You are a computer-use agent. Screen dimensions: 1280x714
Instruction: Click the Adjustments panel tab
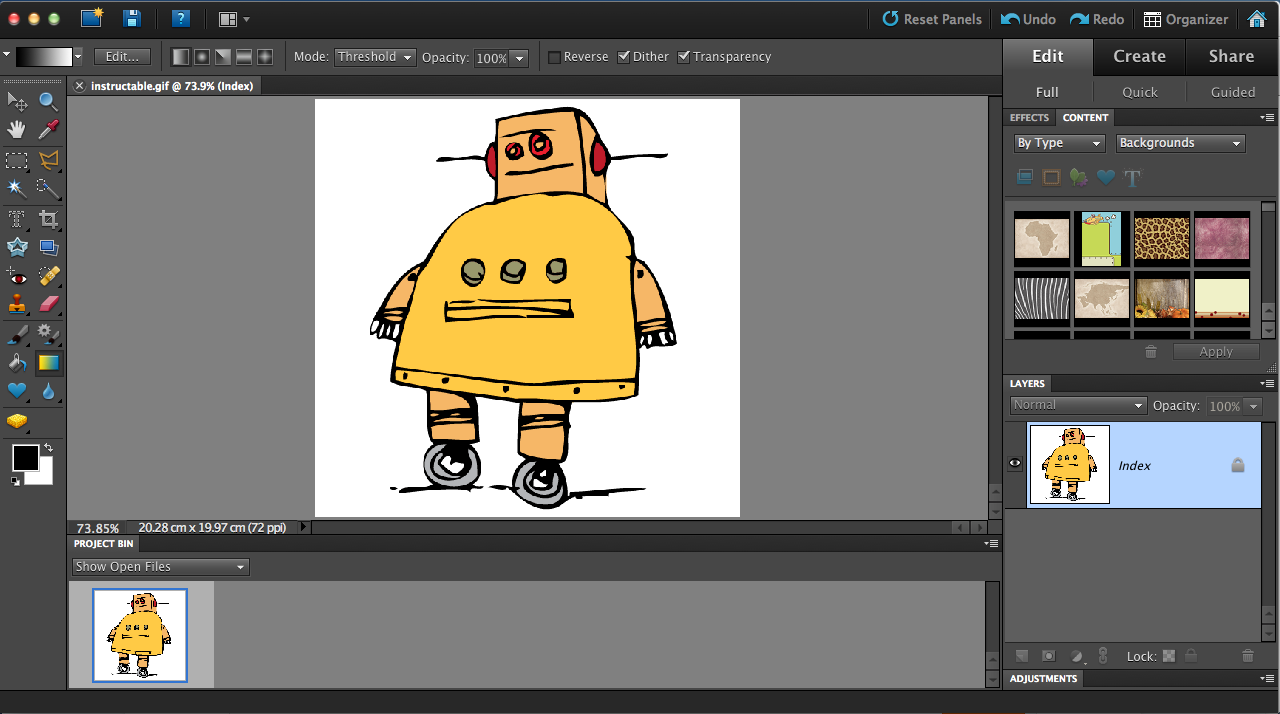[1043, 679]
